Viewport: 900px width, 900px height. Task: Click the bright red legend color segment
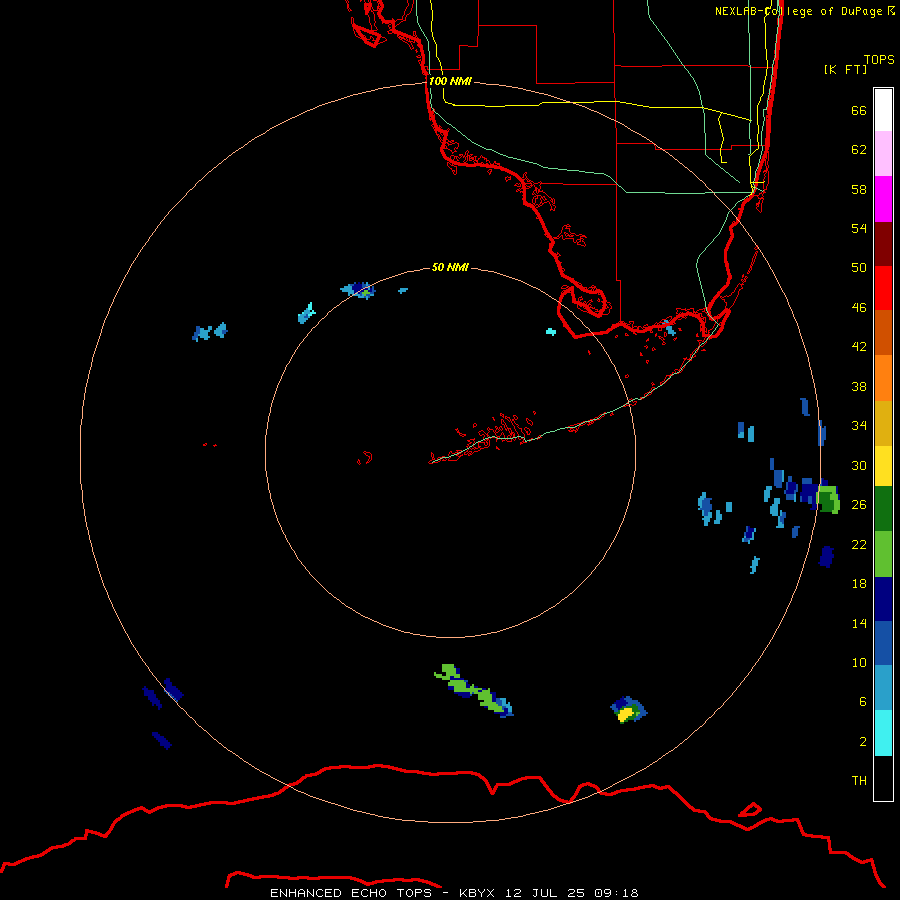click(x=883, y=288)
